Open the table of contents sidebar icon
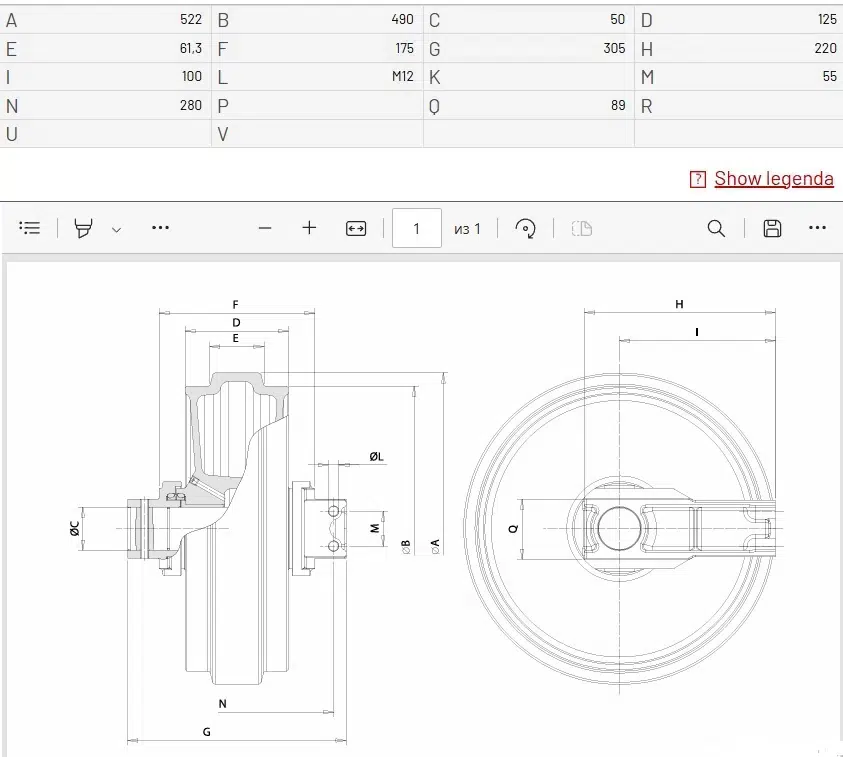This screenshot has height=757, width=843. 30,228
